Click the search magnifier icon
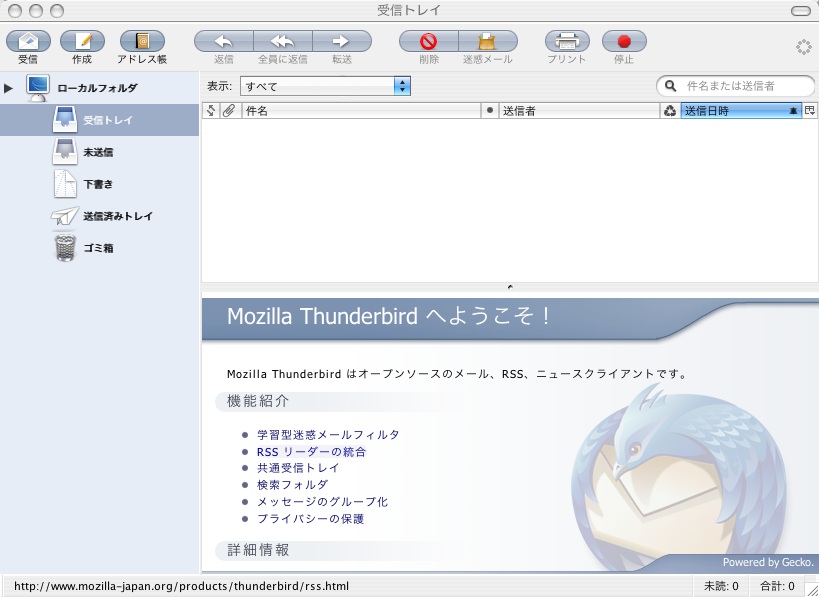Image resolution: width=819 pixels, height=597 pixels. 671,86
